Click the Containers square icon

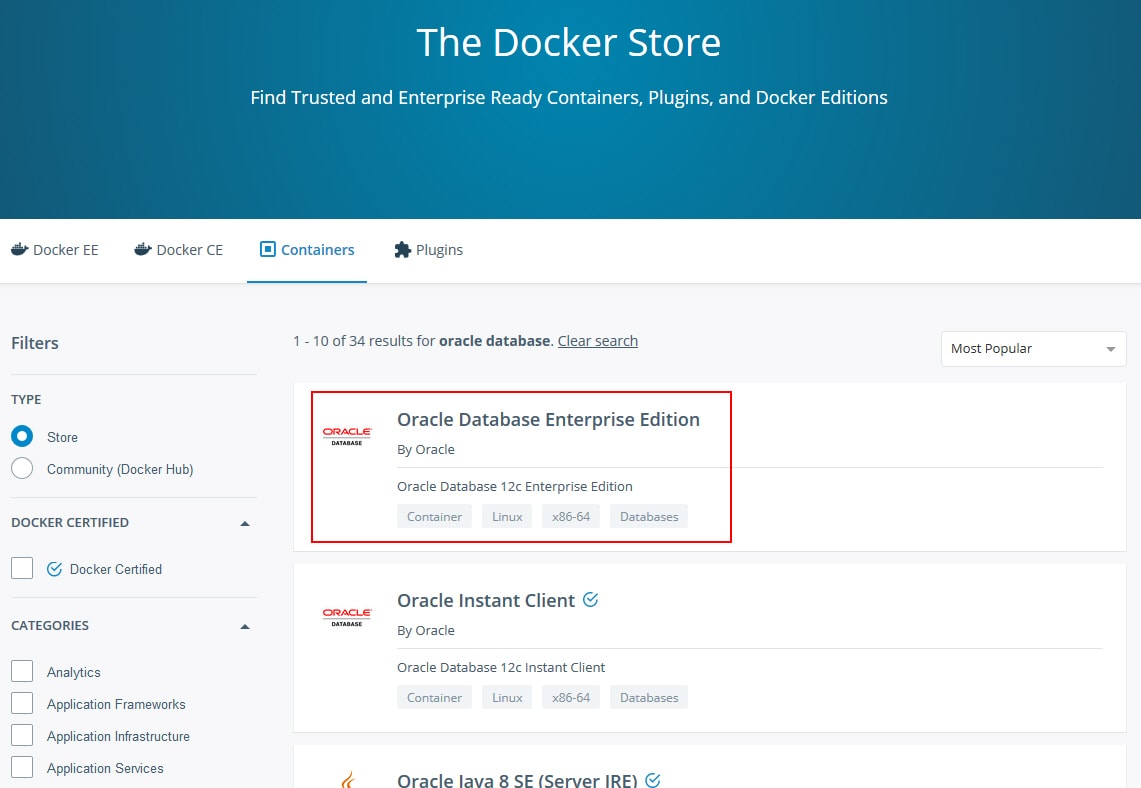pos(267,249)
